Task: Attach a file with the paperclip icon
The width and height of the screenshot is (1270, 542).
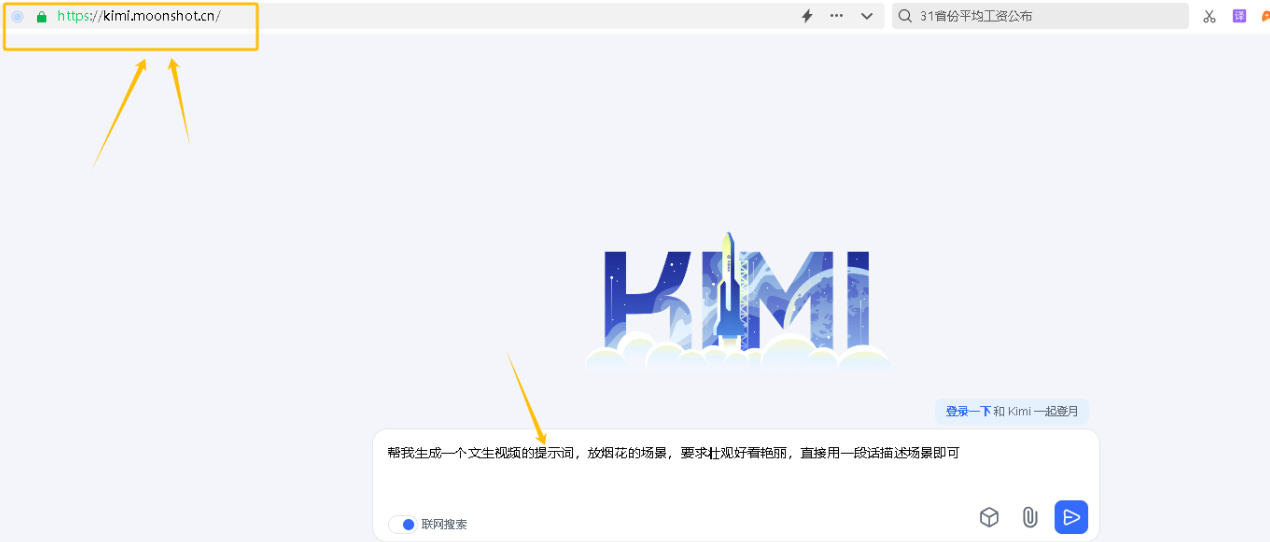Action: pyautogui.click(x=1029, y=517)
